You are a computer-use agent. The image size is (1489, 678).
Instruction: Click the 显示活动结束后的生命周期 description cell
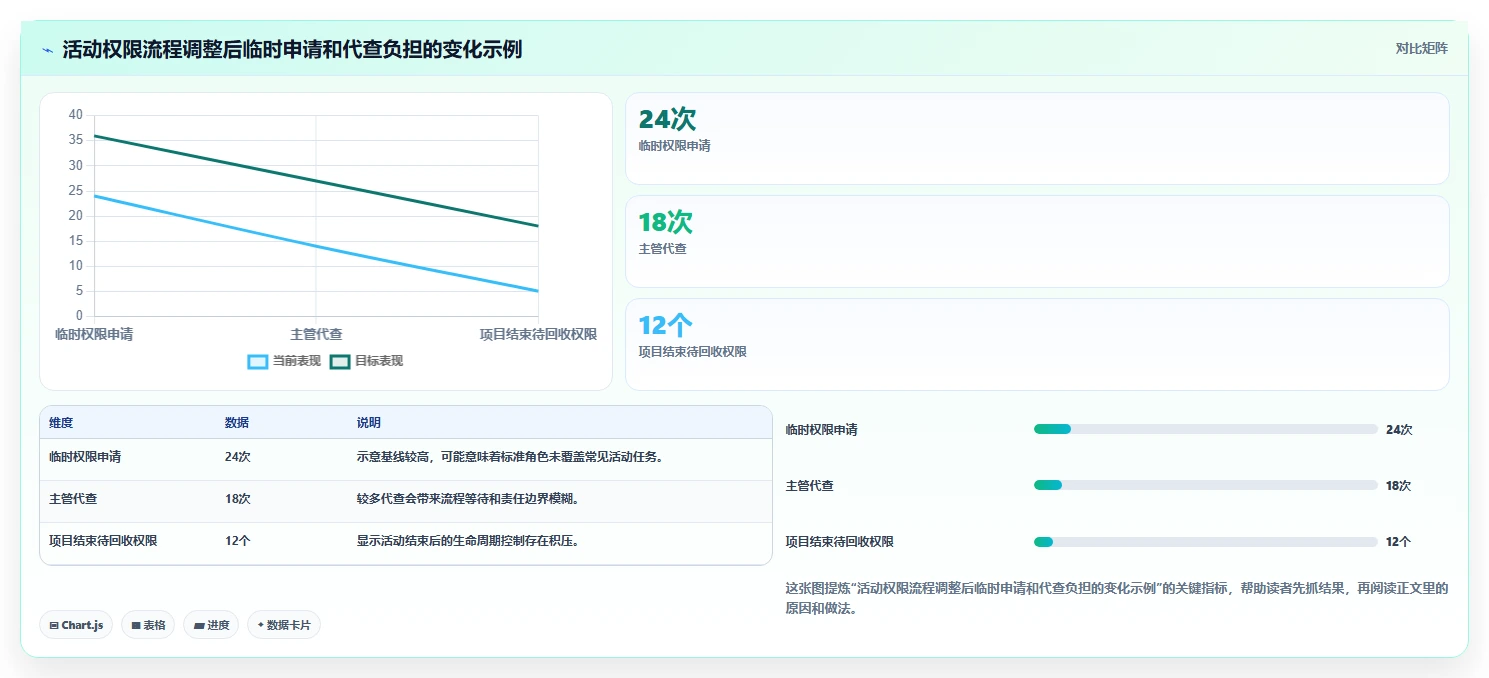(468, 540)
